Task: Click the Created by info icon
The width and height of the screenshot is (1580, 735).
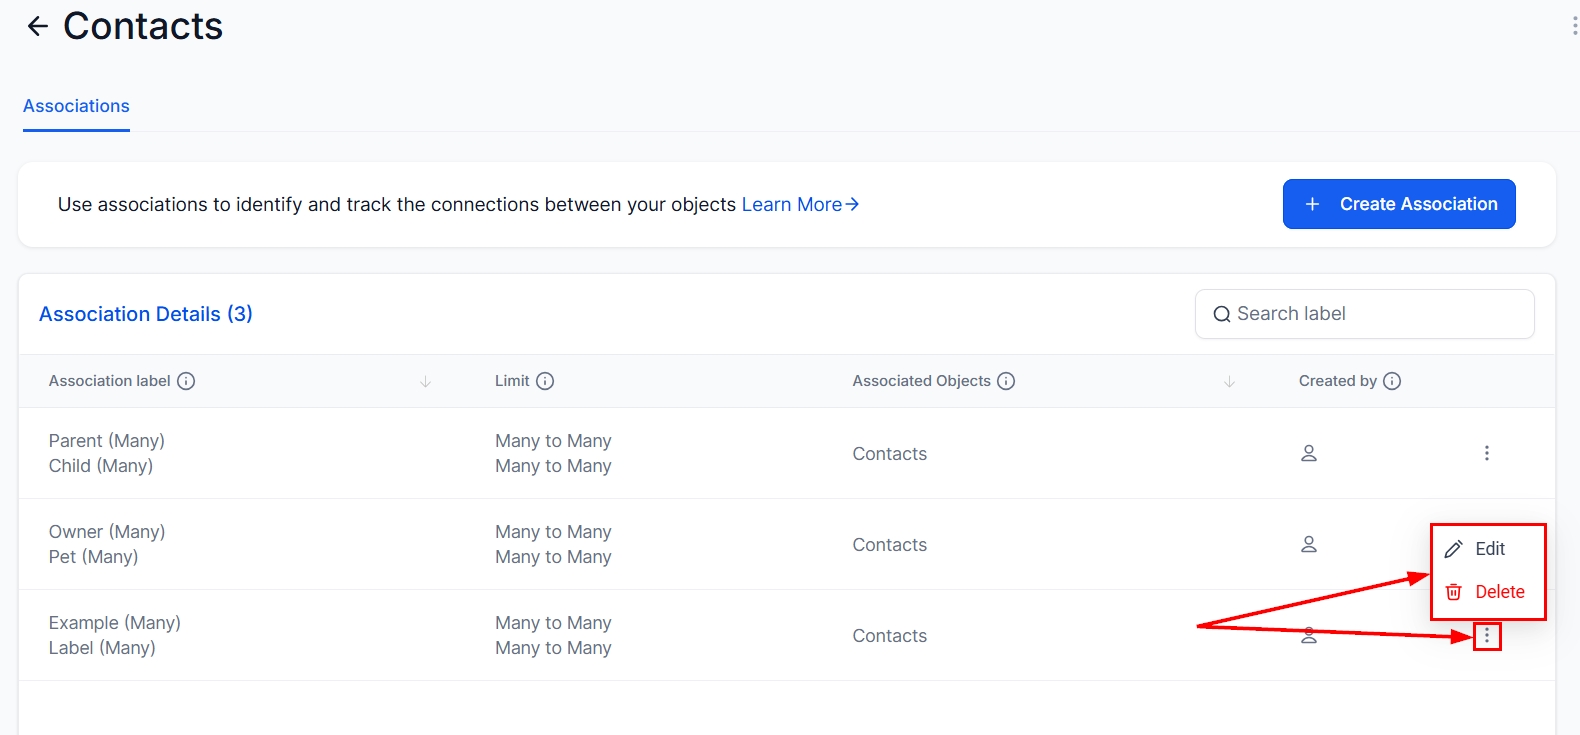Action: point(1392,381)
